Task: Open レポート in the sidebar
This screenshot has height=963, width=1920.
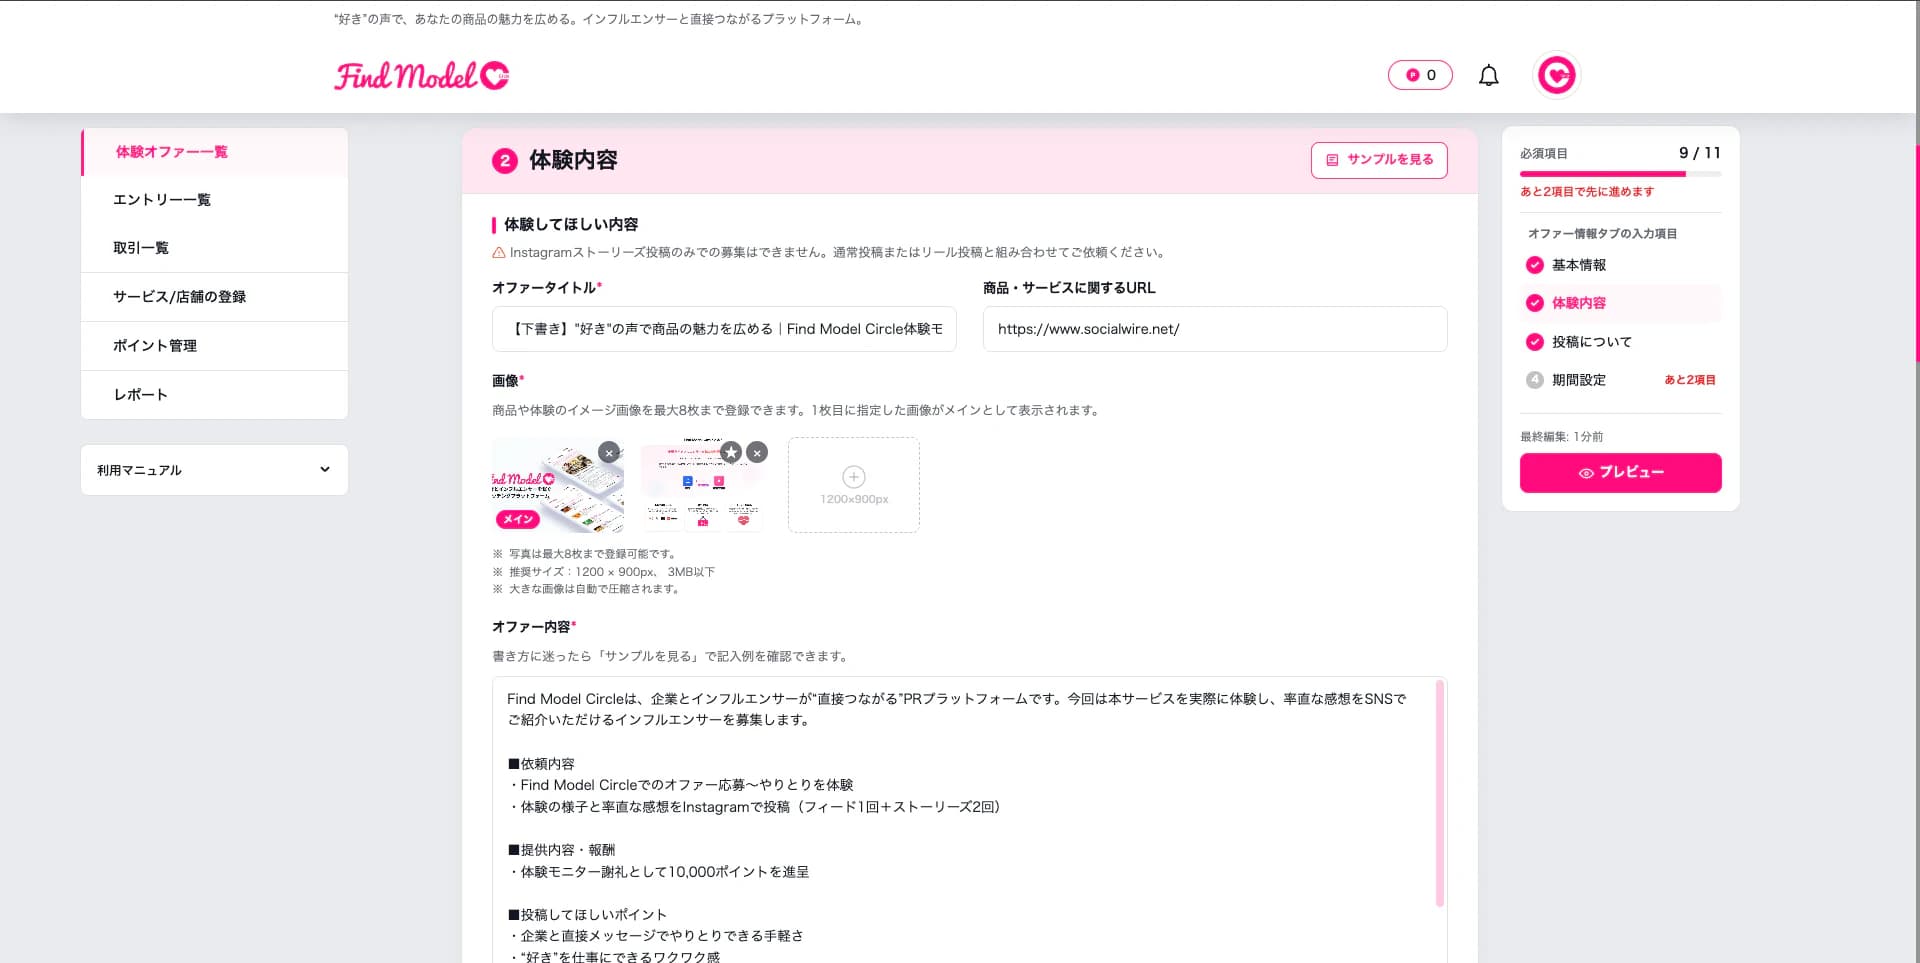Action: pyautogui.click(x=214, y=395)
